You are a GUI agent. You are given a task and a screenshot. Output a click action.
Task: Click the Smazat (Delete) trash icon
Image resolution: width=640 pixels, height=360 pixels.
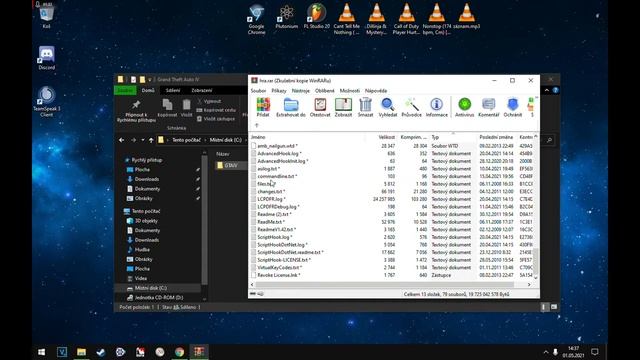tap(365, 107)
